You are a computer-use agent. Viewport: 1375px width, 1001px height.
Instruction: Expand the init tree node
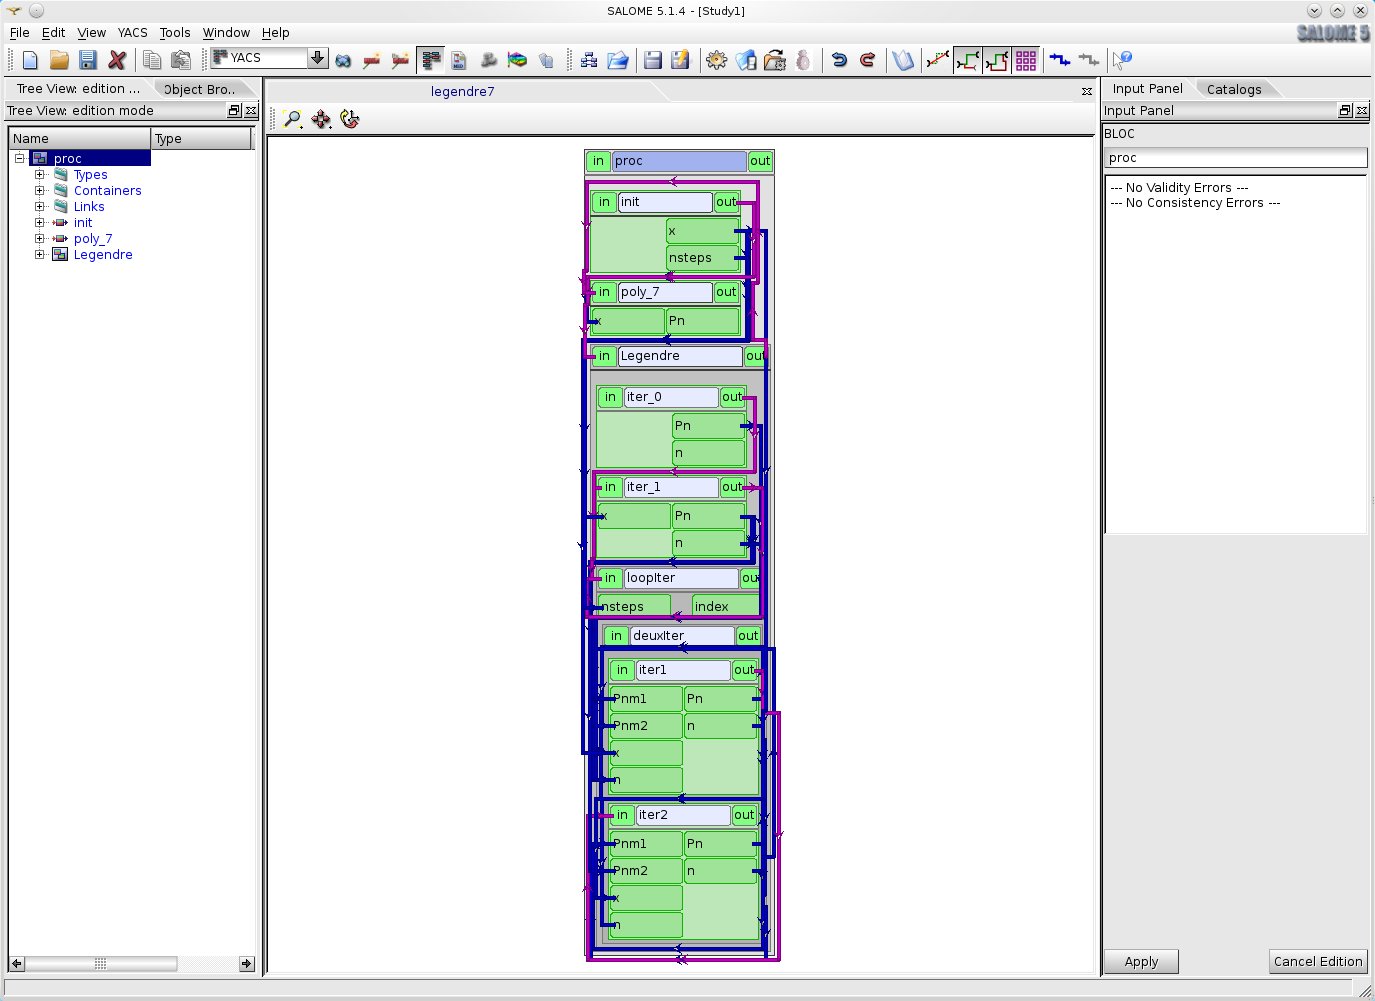tap(40, 222)
